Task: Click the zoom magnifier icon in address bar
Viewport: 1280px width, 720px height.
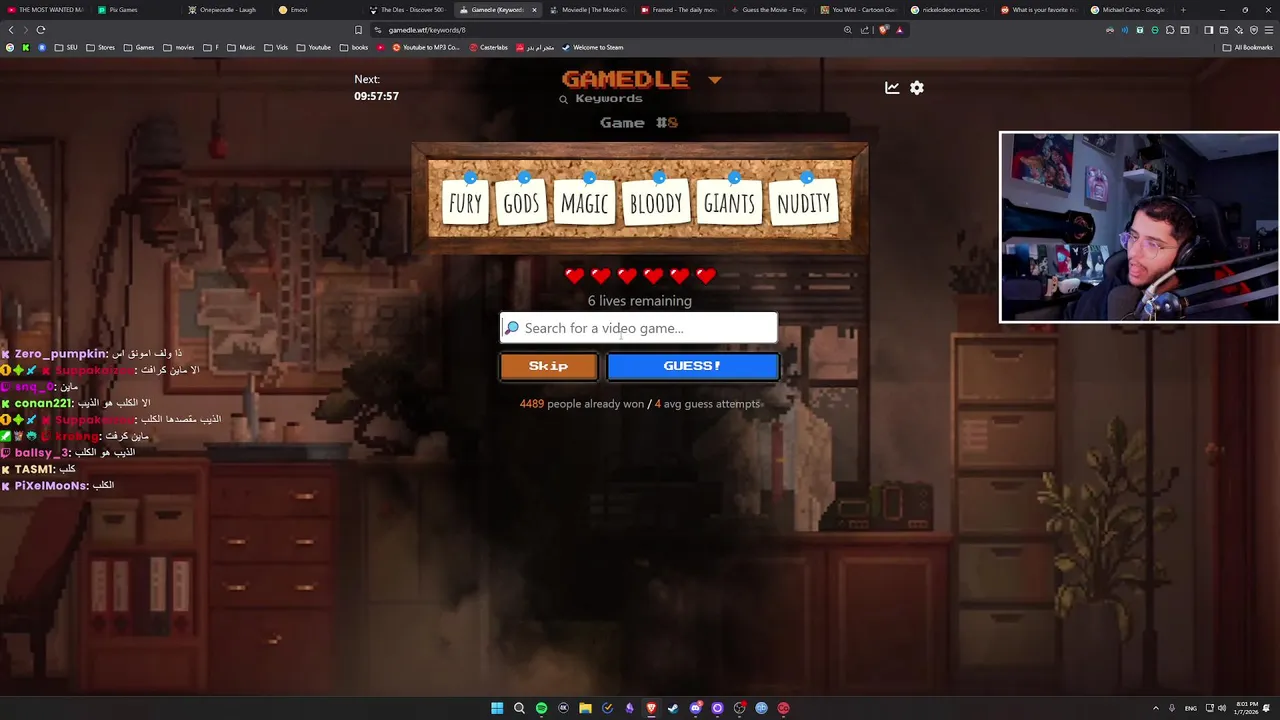Action: [x=847, y=30]
